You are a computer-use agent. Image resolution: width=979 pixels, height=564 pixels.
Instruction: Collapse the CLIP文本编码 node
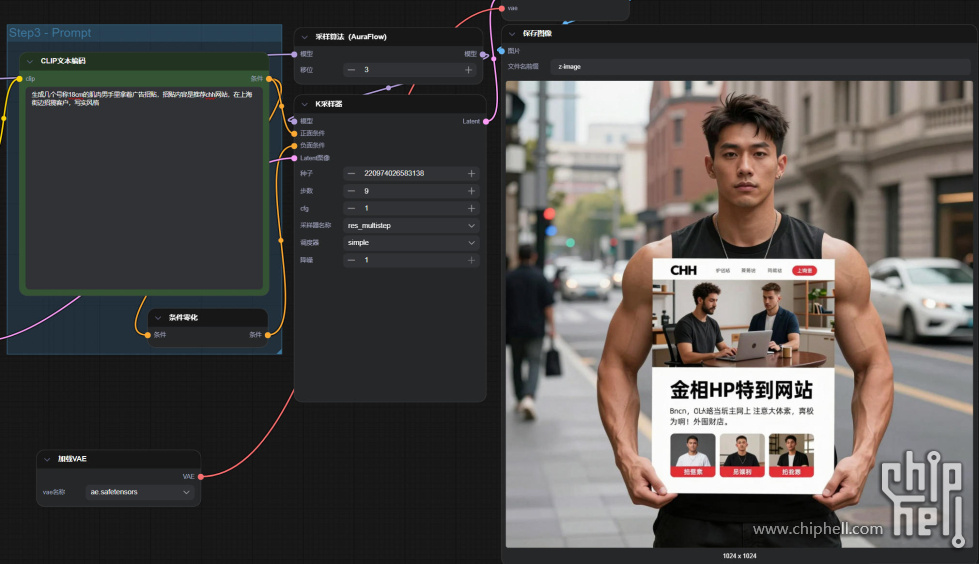pos(30,61)
